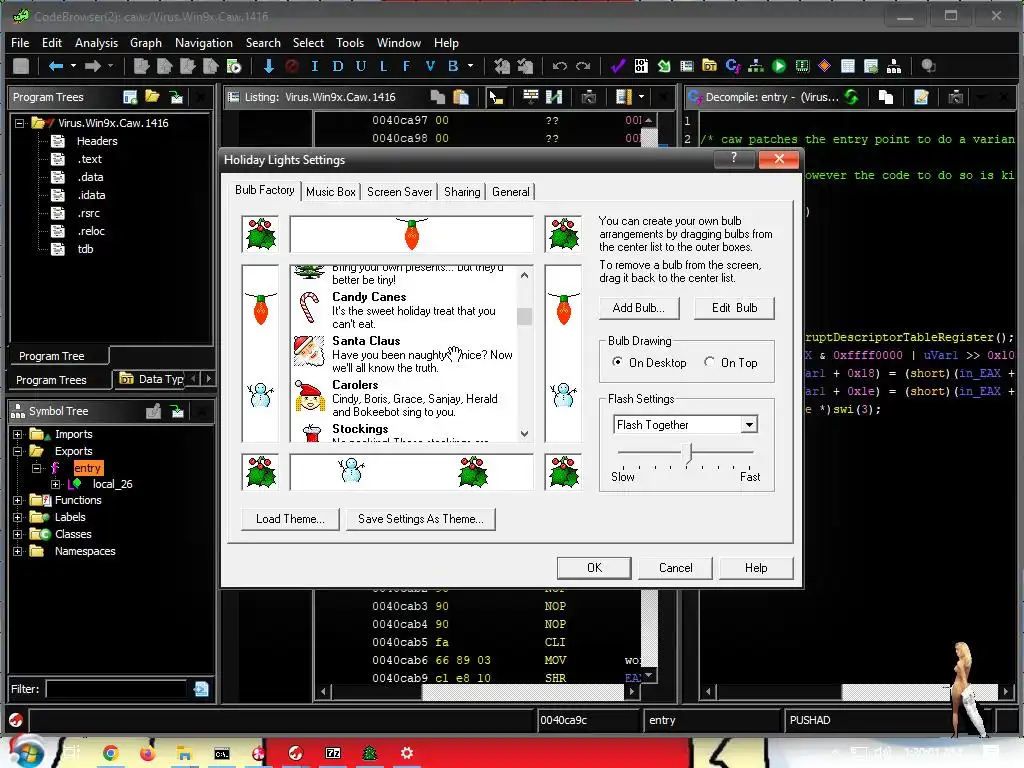Click the filter options icon beside Filter

[x=201, y=689]
